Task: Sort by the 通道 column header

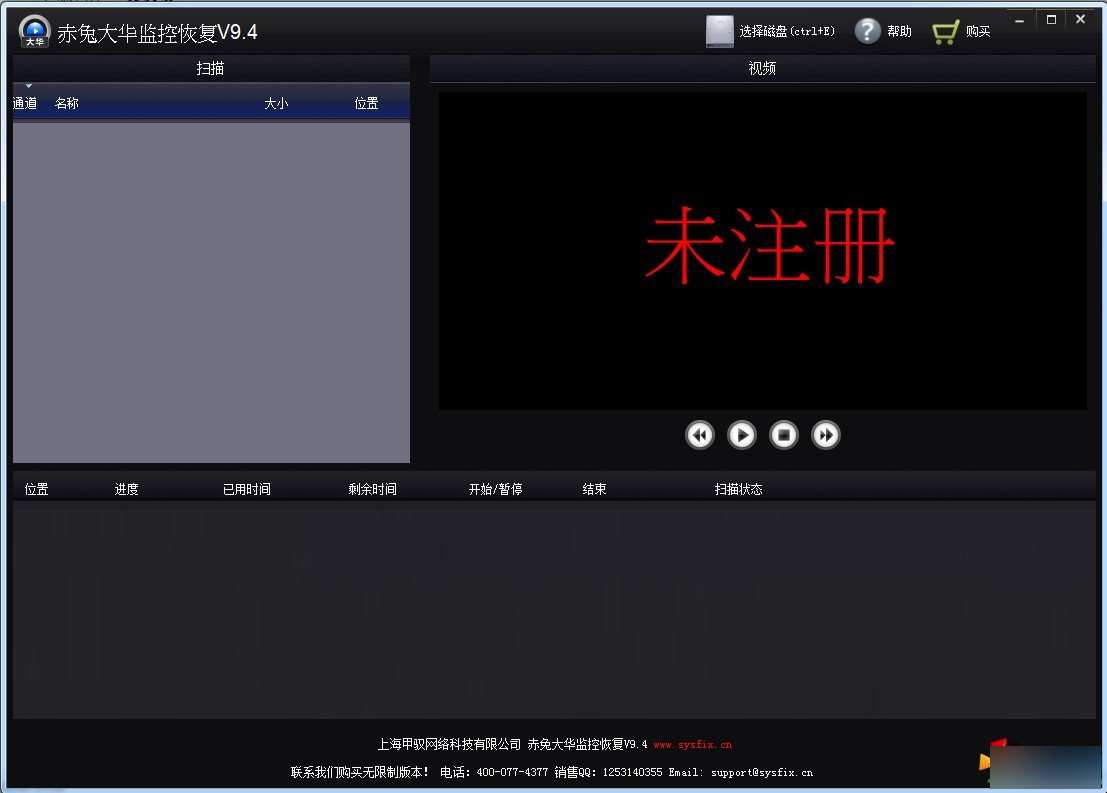Action: coord(25,103)
